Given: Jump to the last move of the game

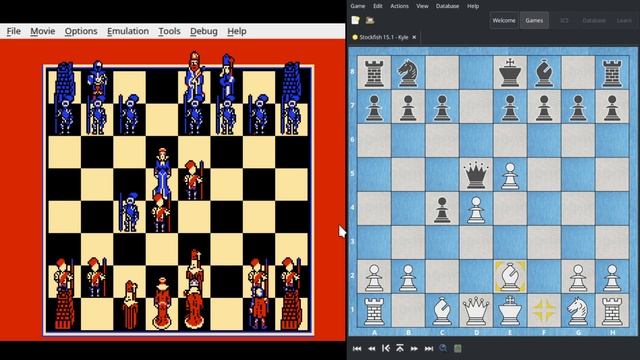Looking at the screenshot, I should 429,349.
